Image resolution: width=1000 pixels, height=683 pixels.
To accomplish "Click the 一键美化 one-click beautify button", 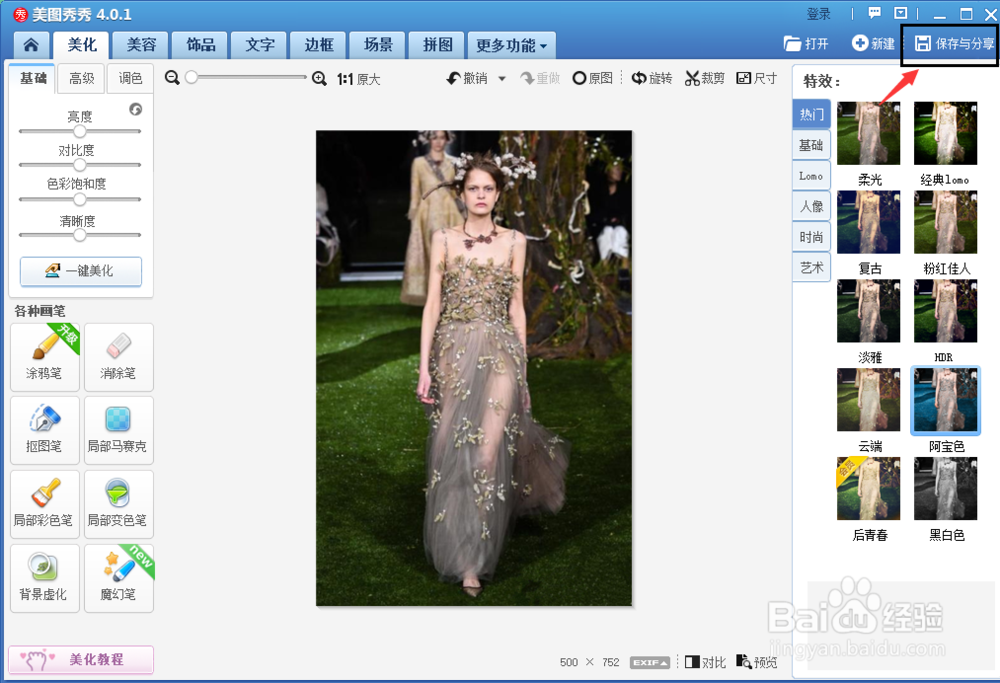I will tap(81, 271).
